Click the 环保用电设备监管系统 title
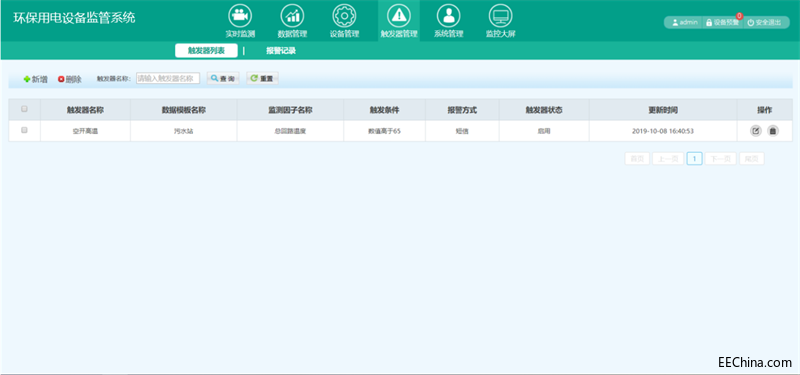 click(74, 18)
